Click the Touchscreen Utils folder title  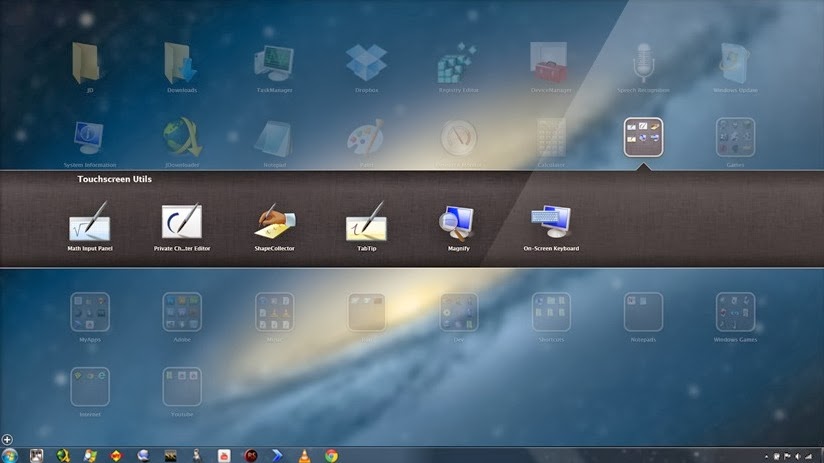pyautogui.click(x=115, y=179)
